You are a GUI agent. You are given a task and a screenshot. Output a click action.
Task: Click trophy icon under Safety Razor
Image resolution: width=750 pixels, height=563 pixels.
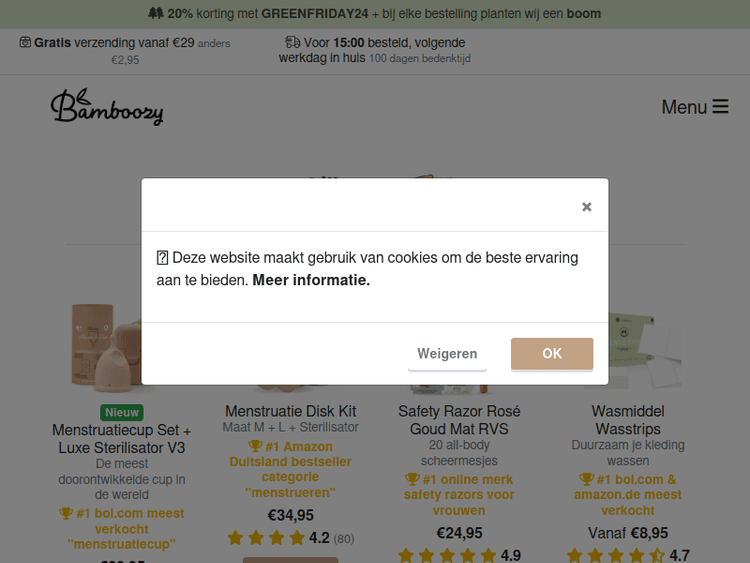tap(412, 479)
